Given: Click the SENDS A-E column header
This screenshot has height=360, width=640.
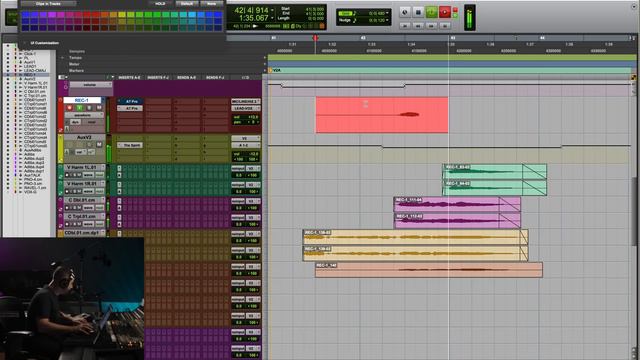Looking at the screenshot, I should [186, 78].
